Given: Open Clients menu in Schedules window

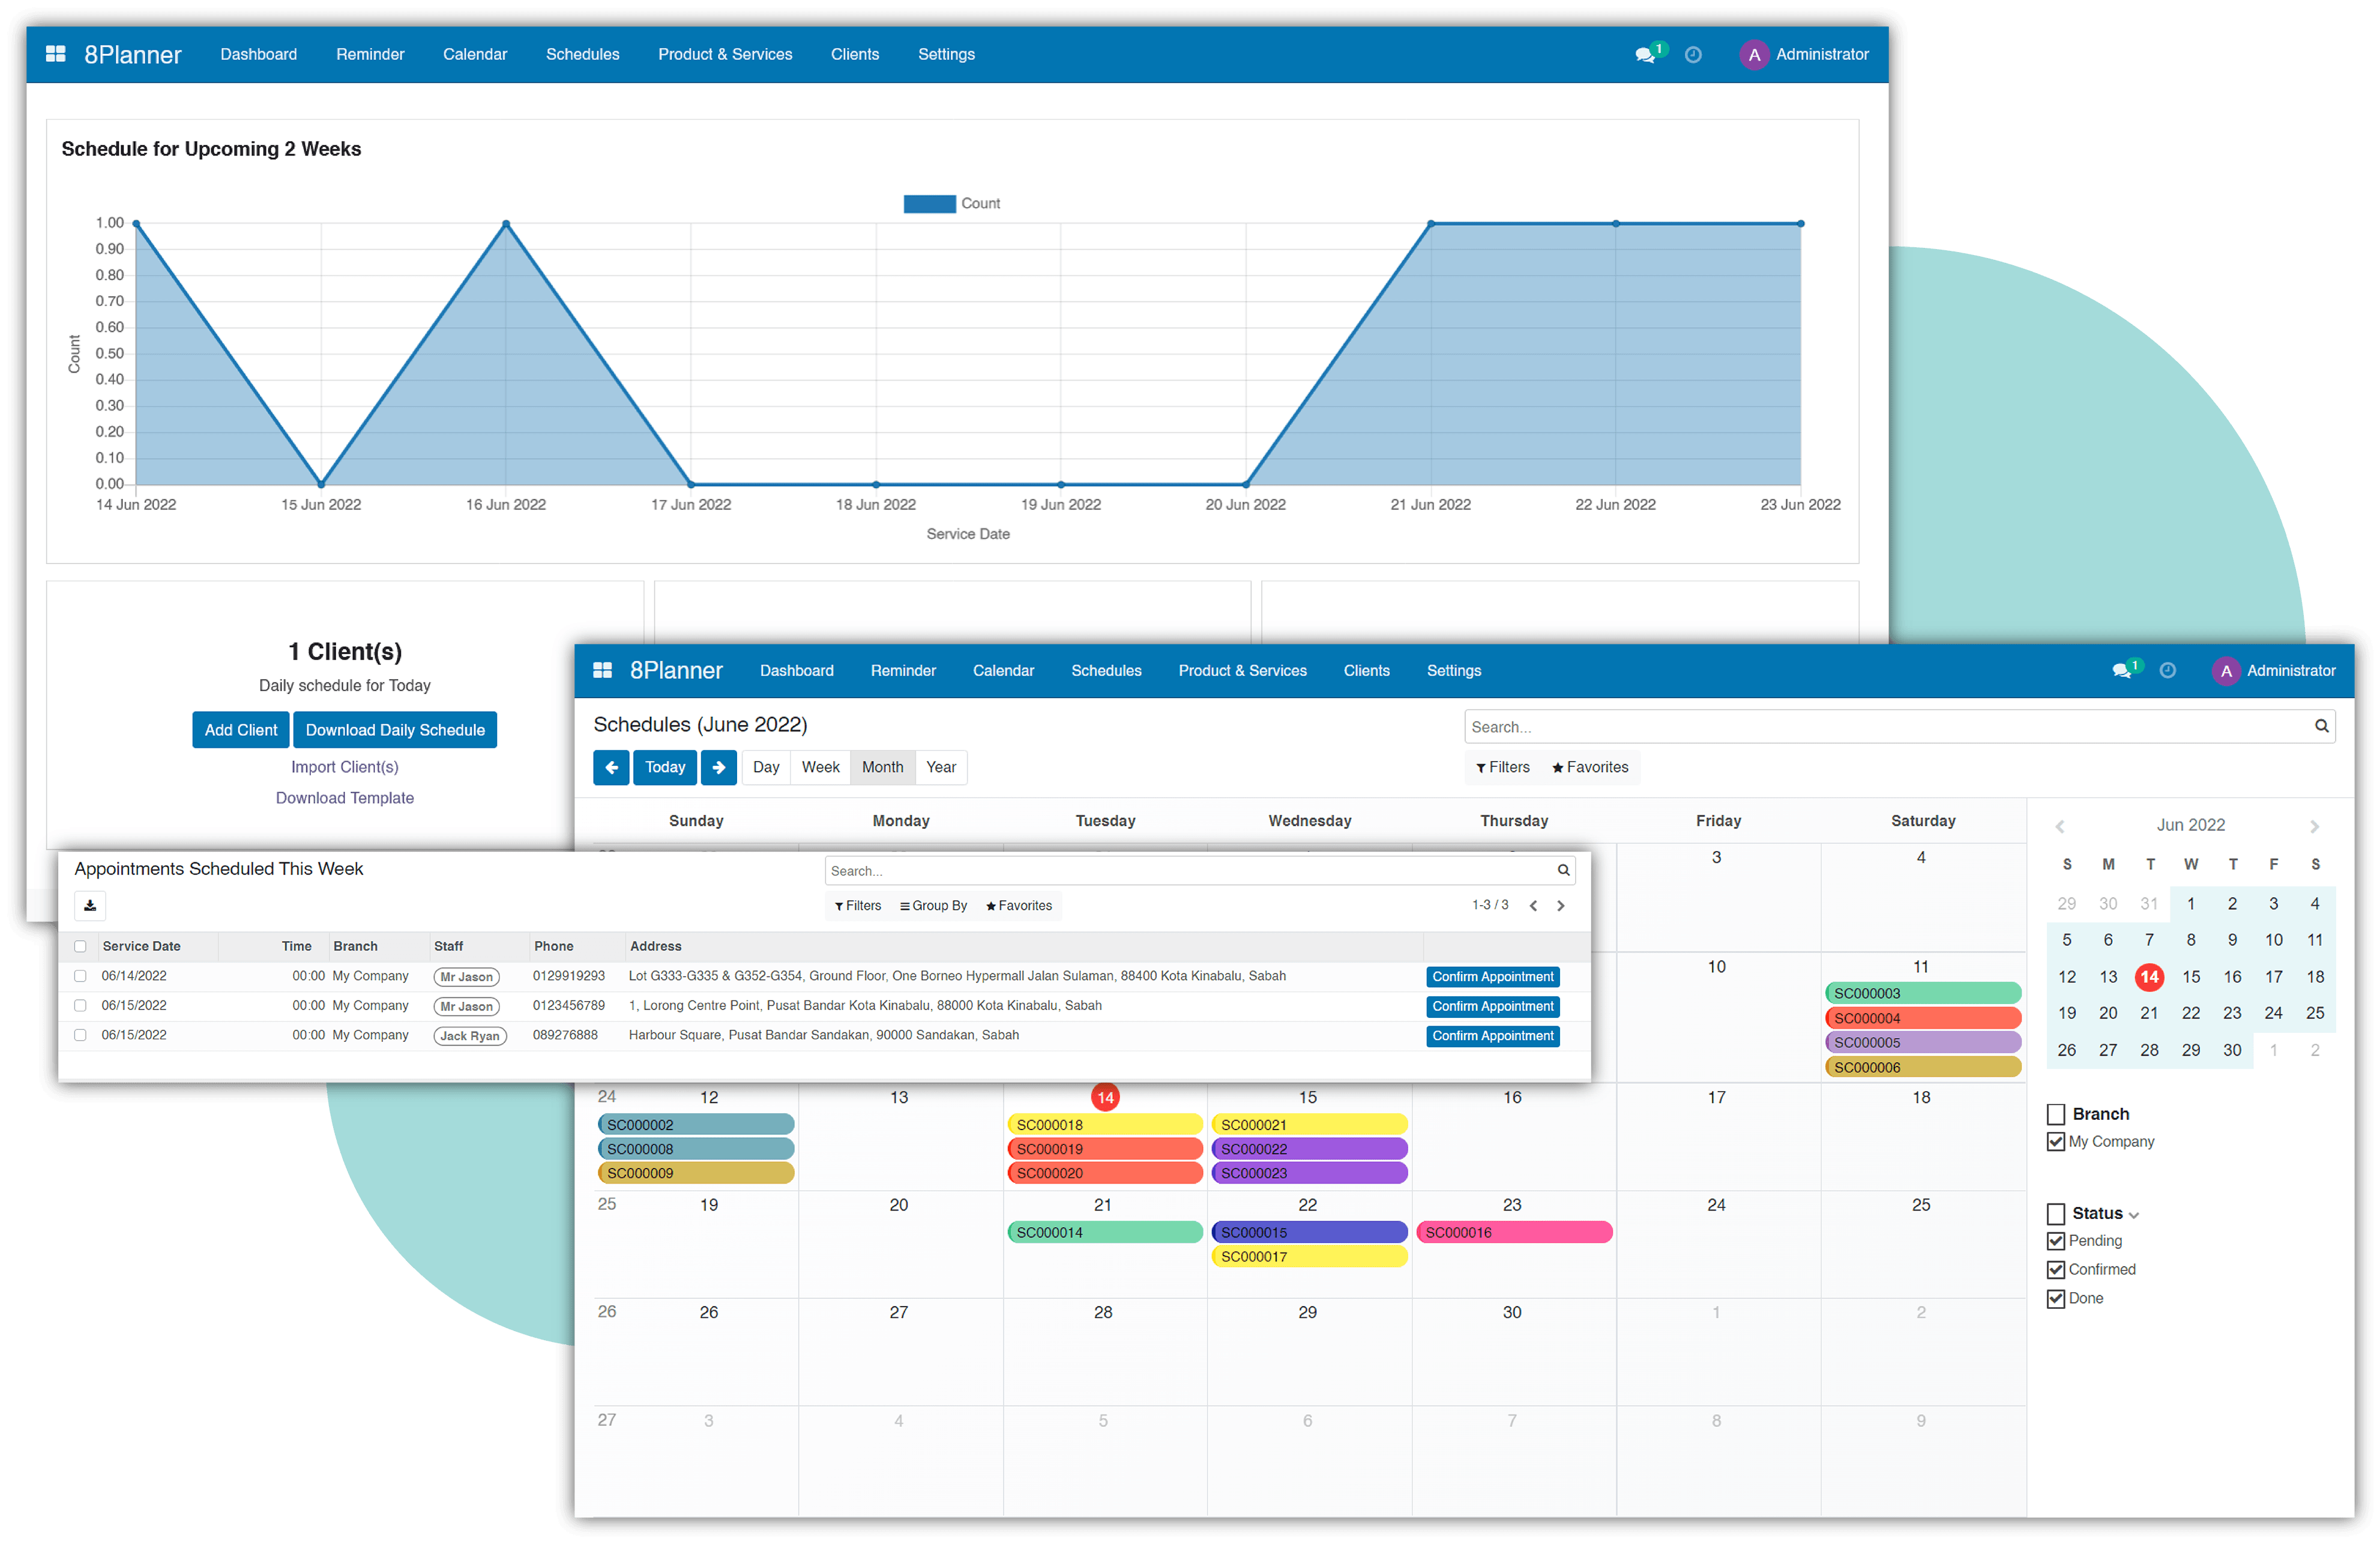Looking at the screenshot, I should point(1366,670).
